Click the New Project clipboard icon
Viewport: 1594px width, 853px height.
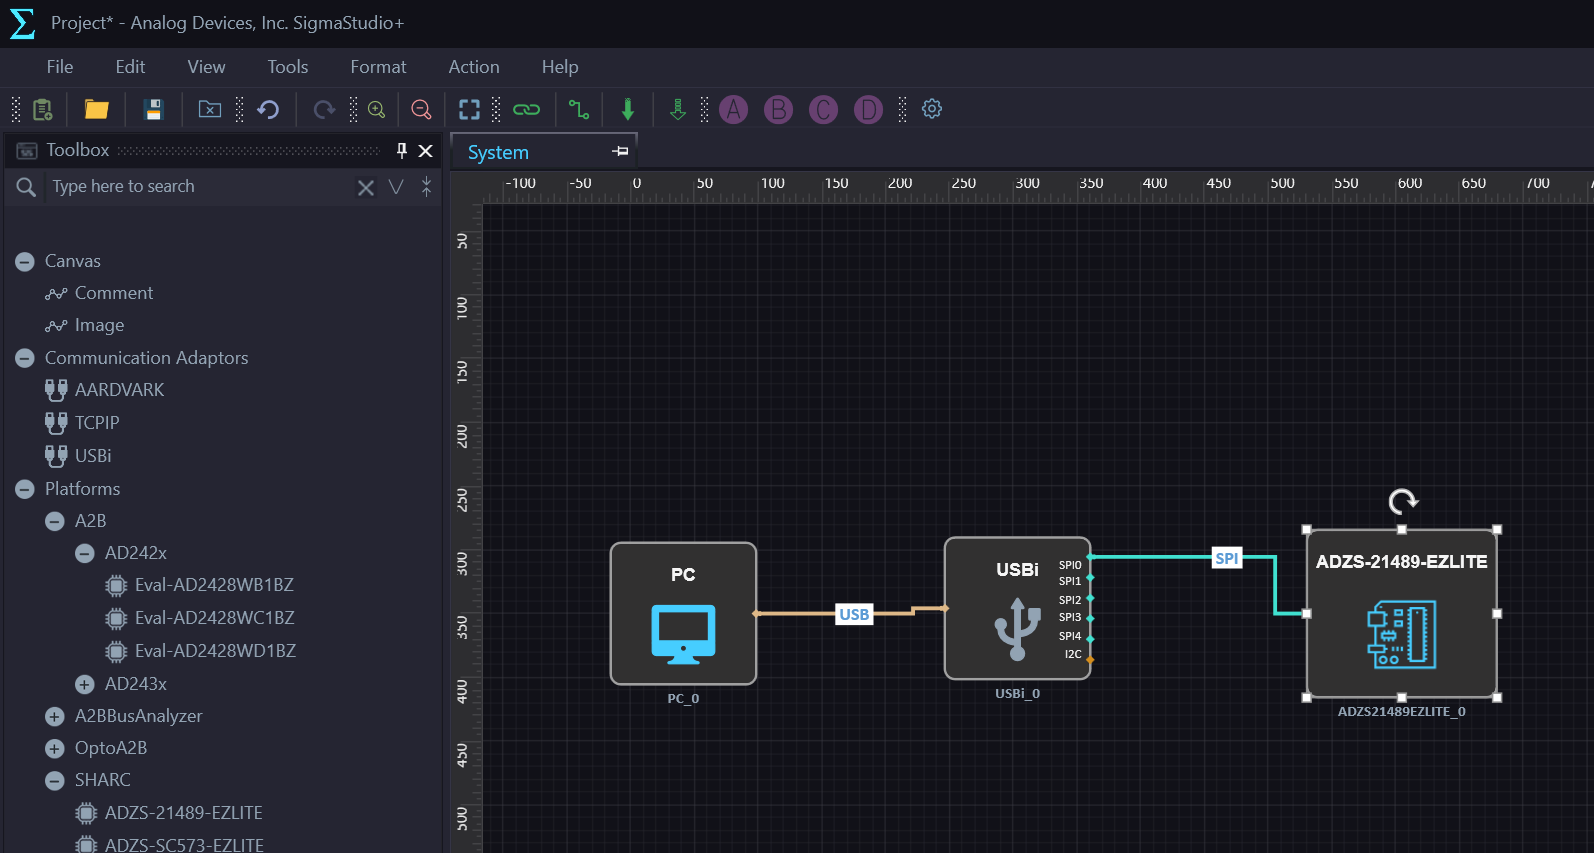(42, 109)
